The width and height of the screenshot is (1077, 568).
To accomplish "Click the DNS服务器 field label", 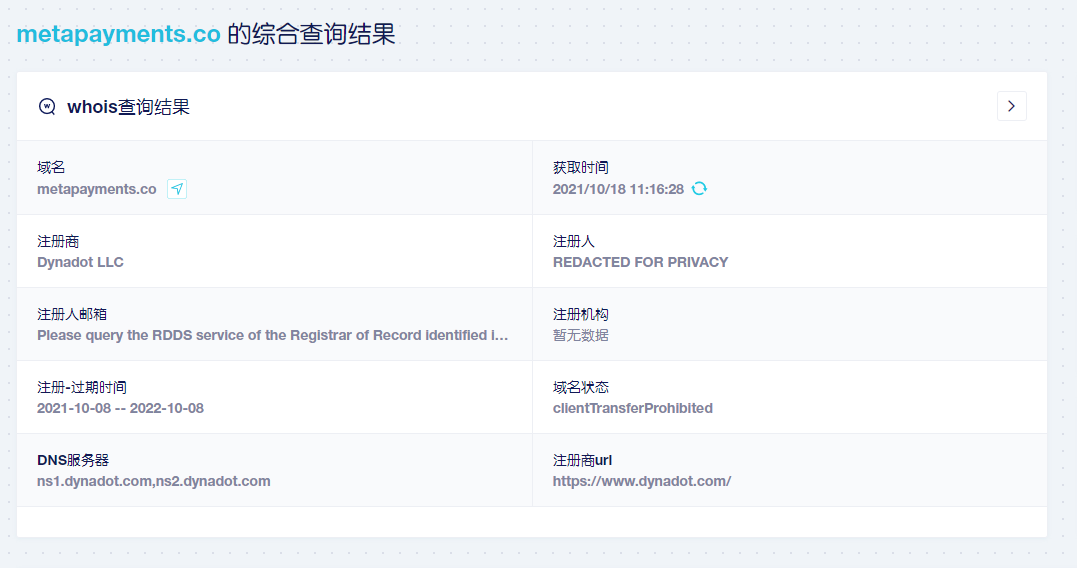I will (73, 460).
